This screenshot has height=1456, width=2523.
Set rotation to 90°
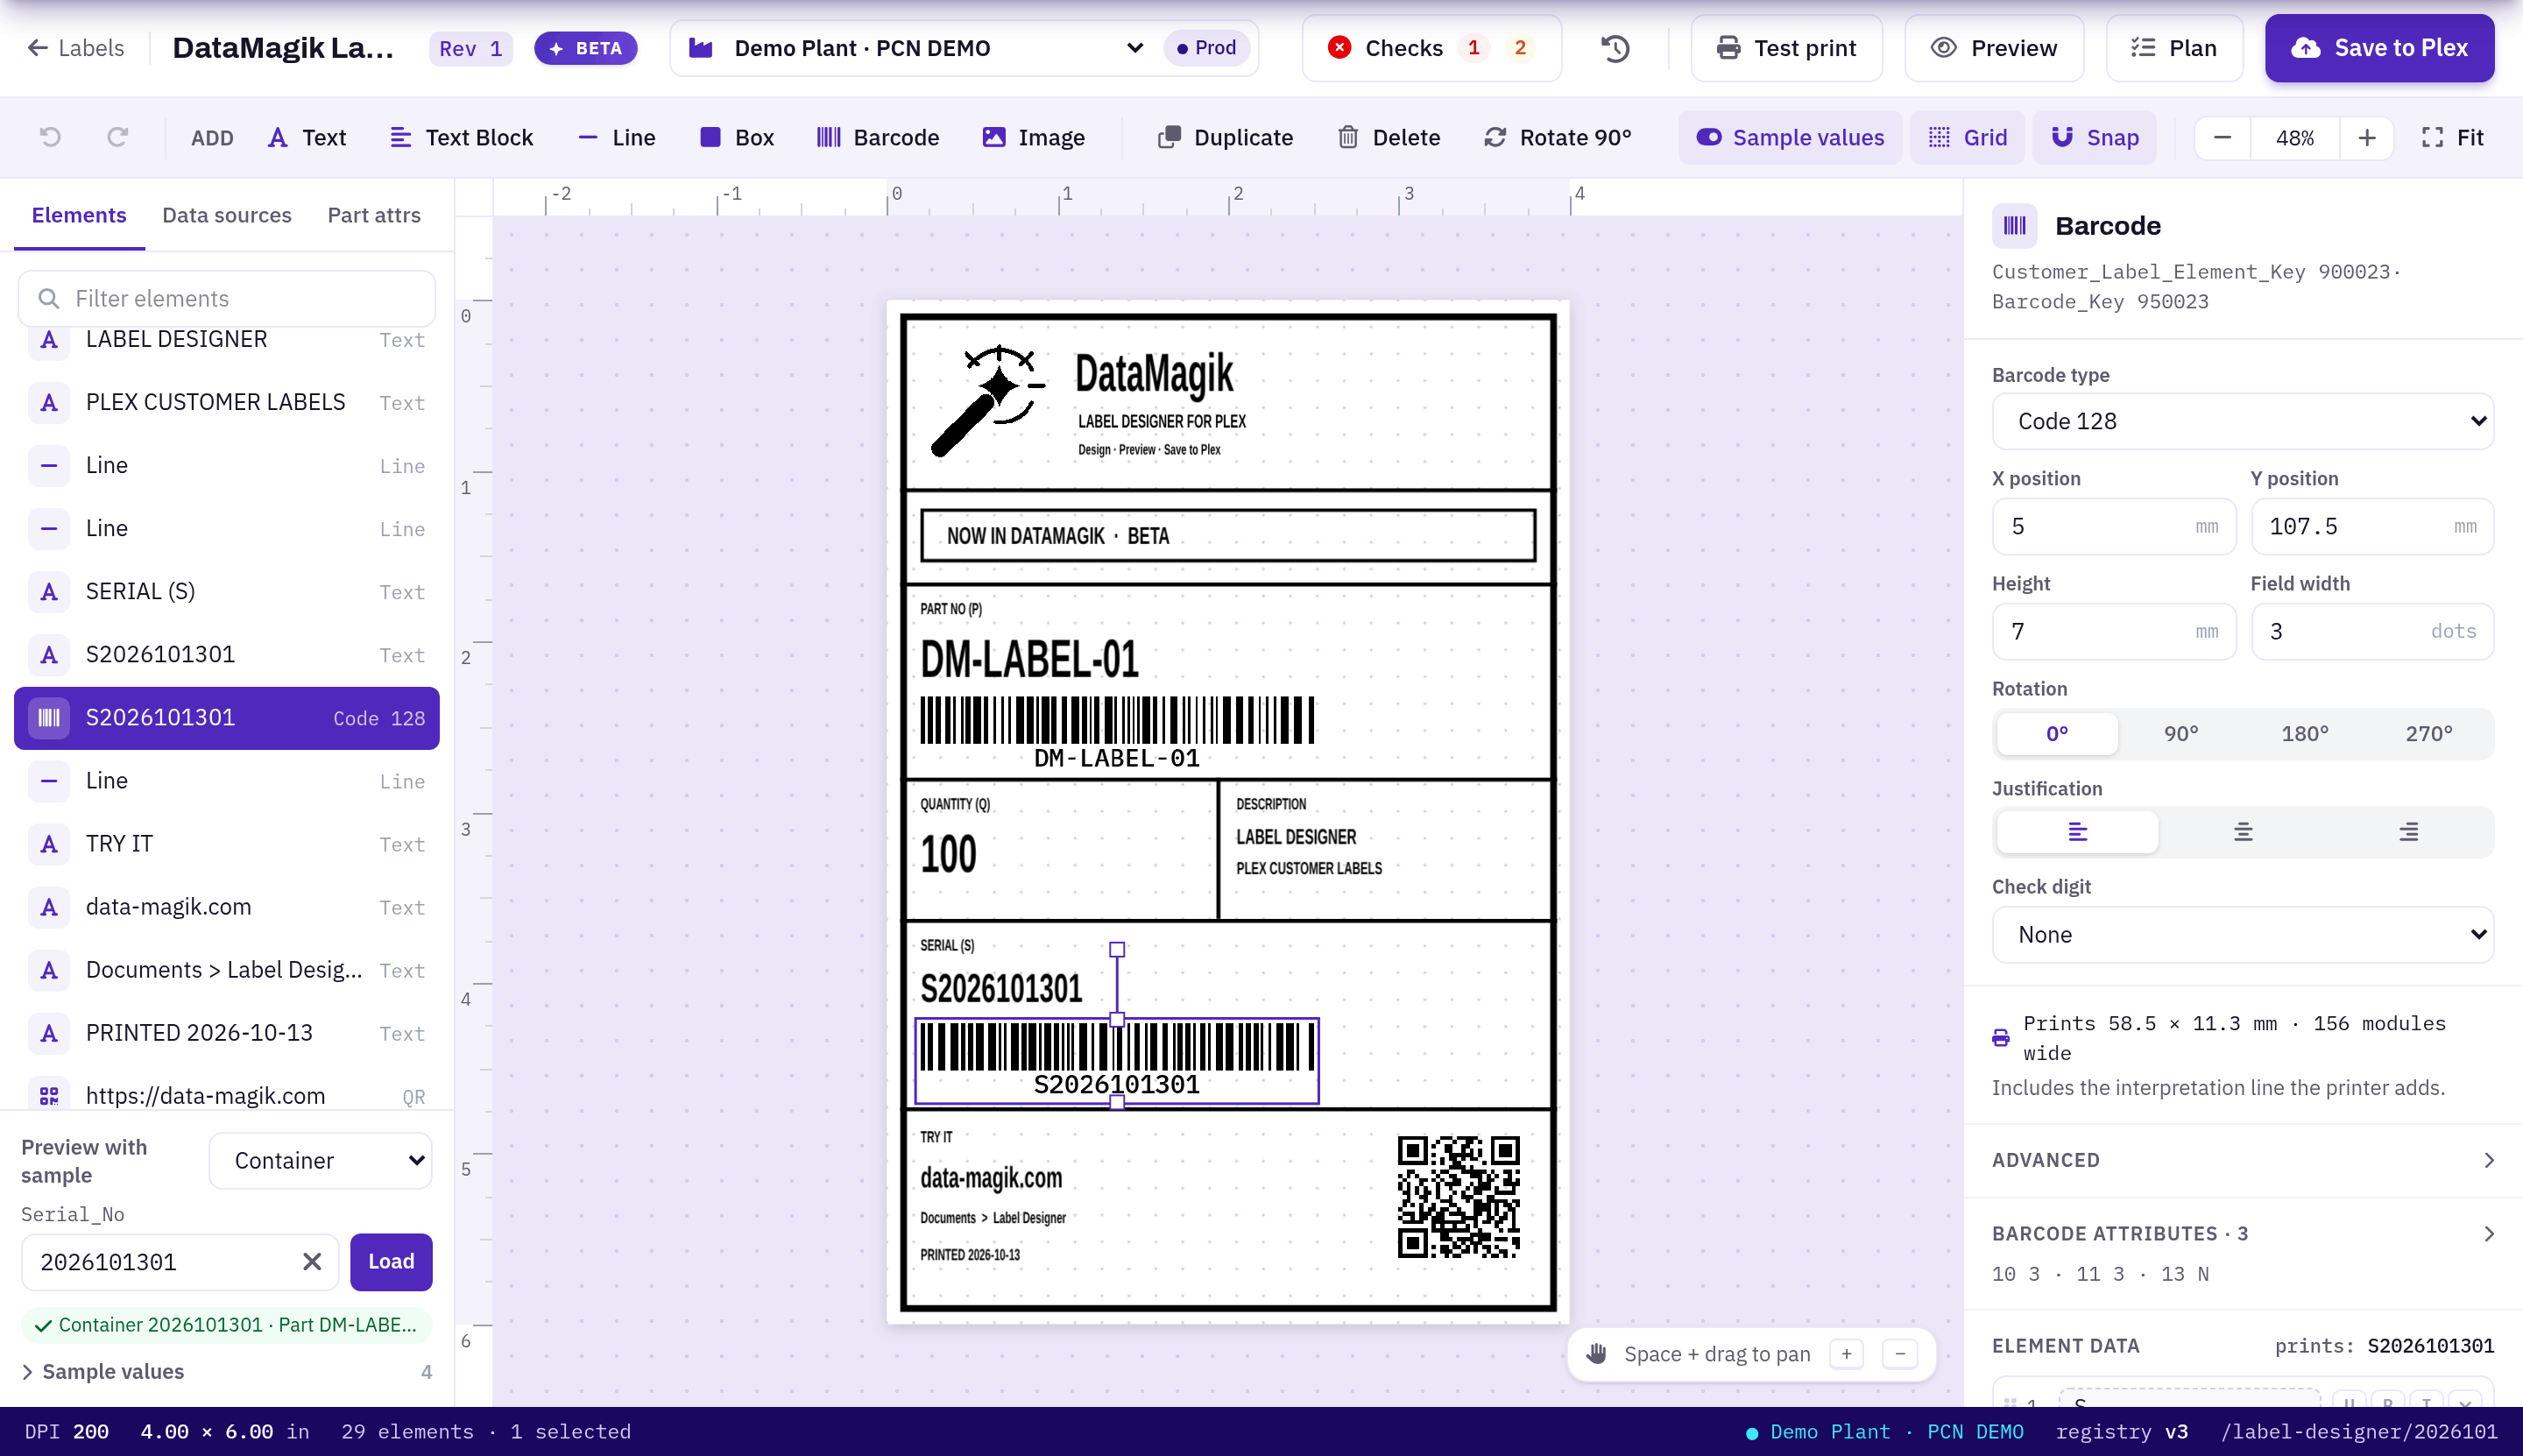coord(2181,733)
